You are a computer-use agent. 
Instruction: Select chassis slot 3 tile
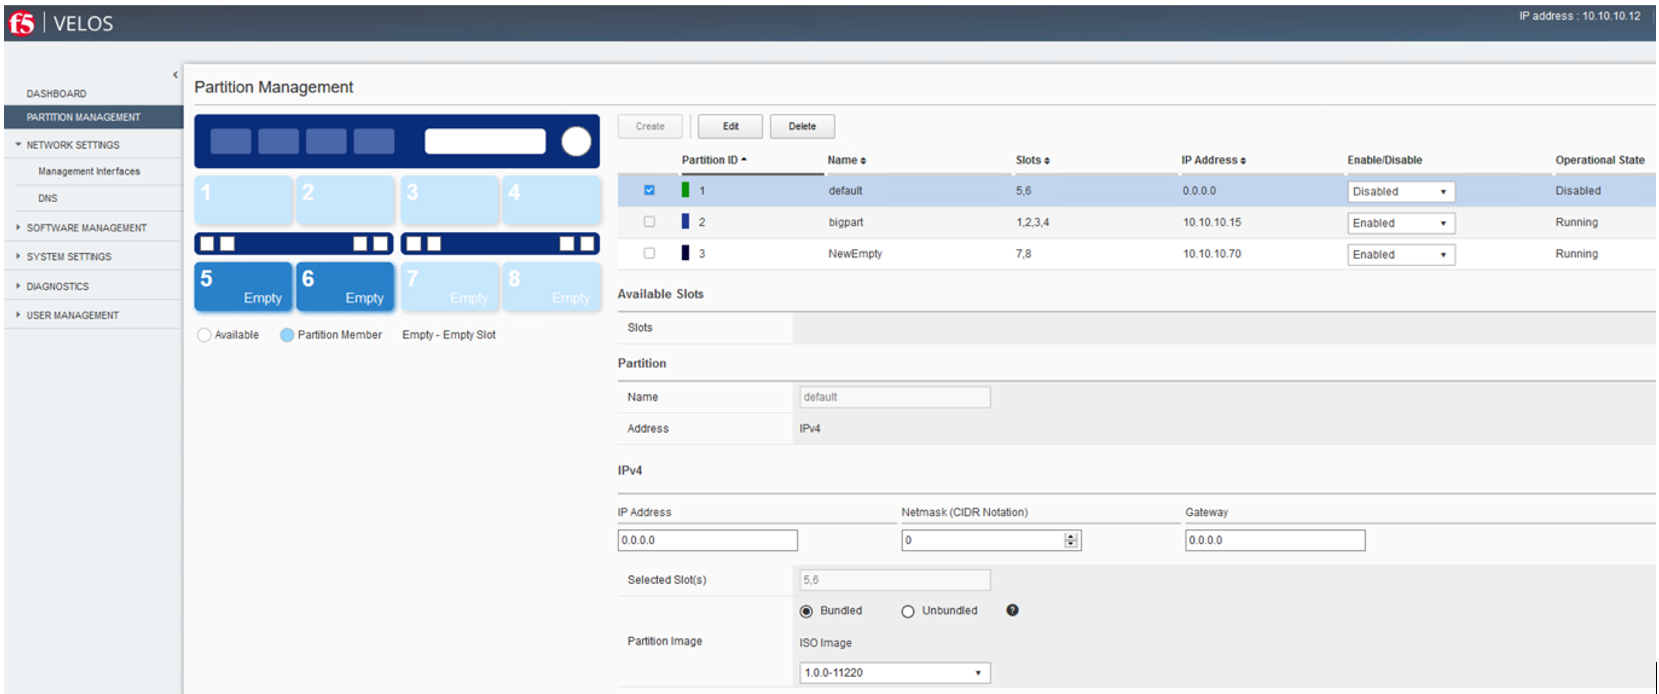449,200
